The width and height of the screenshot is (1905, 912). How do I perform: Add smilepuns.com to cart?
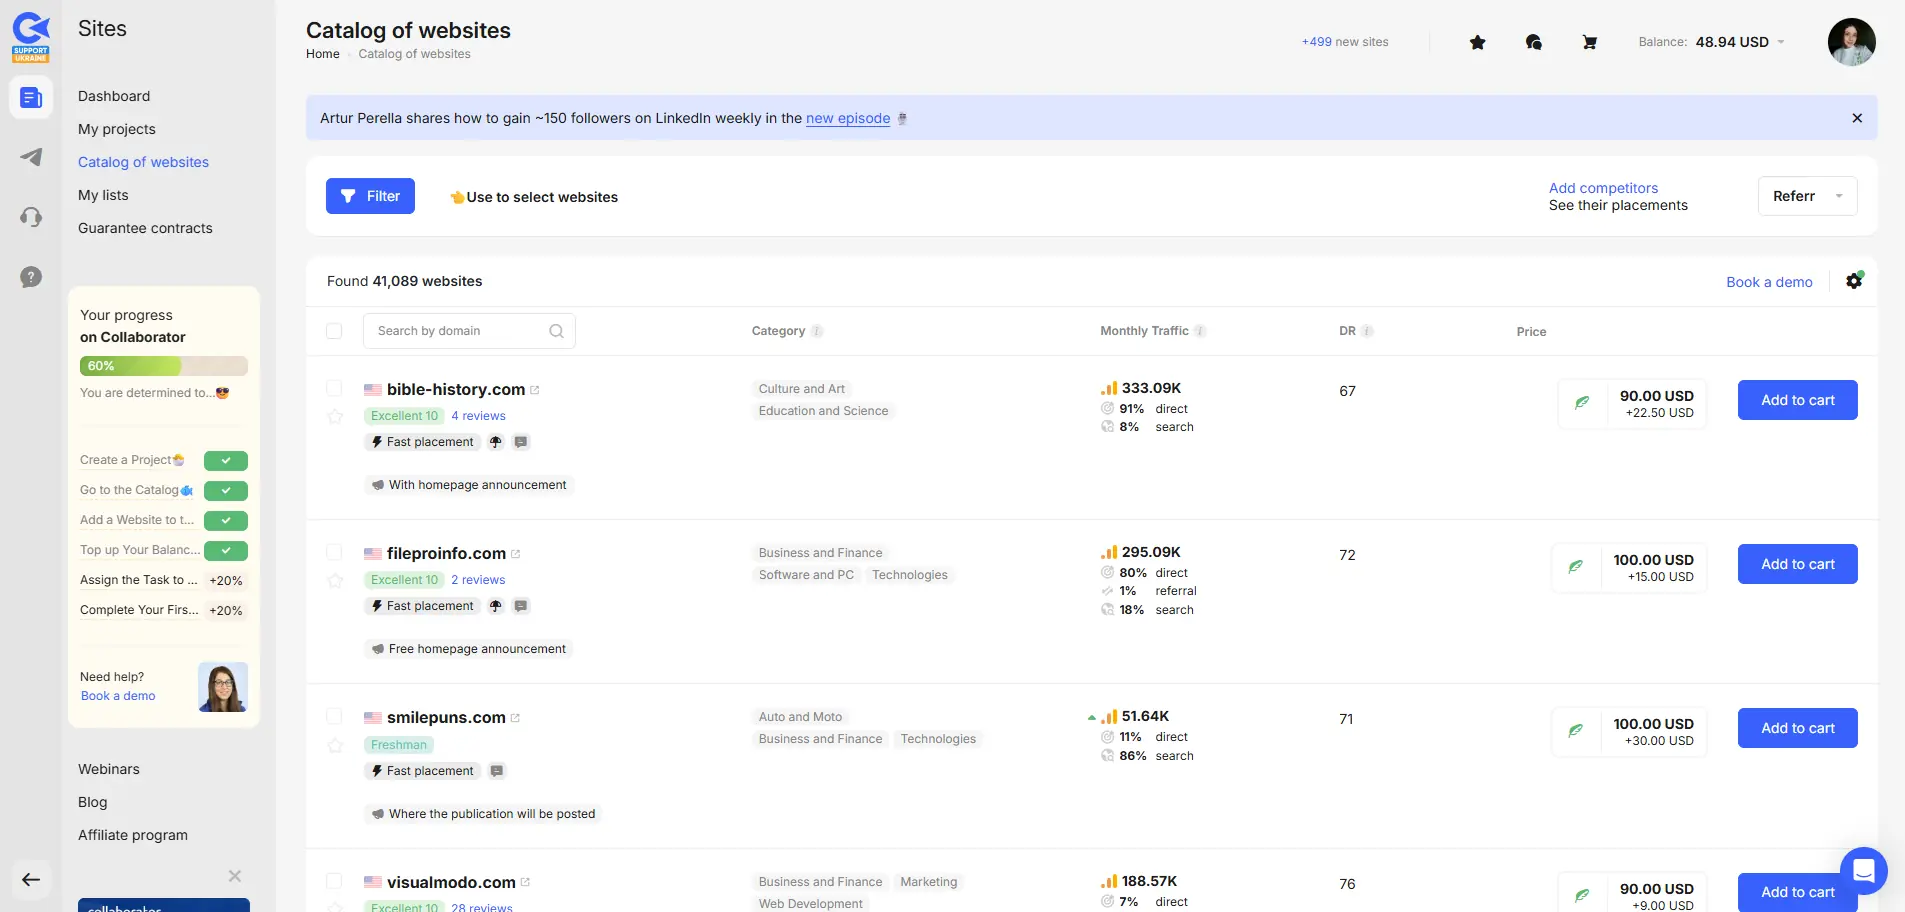[x=1797, y=728]
